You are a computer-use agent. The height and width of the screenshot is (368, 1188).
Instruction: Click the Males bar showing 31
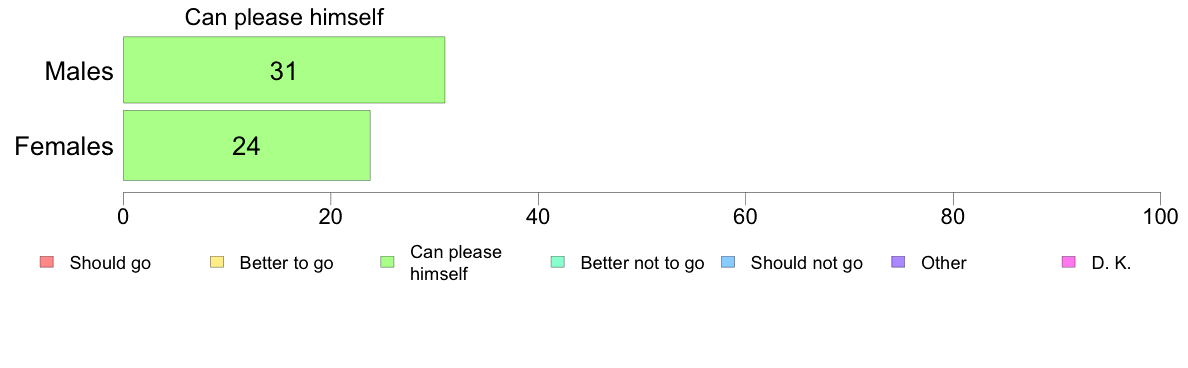(x=284, y=70)
